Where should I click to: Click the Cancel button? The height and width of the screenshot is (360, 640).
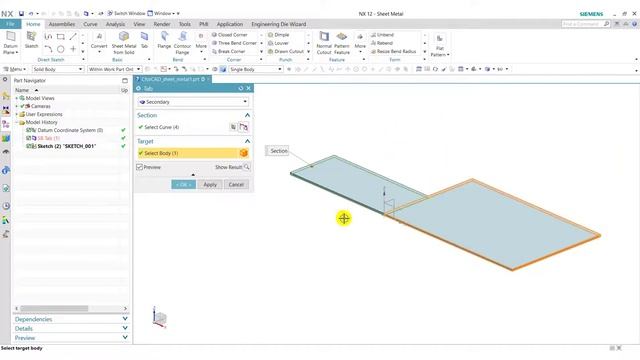click(236, 184)
